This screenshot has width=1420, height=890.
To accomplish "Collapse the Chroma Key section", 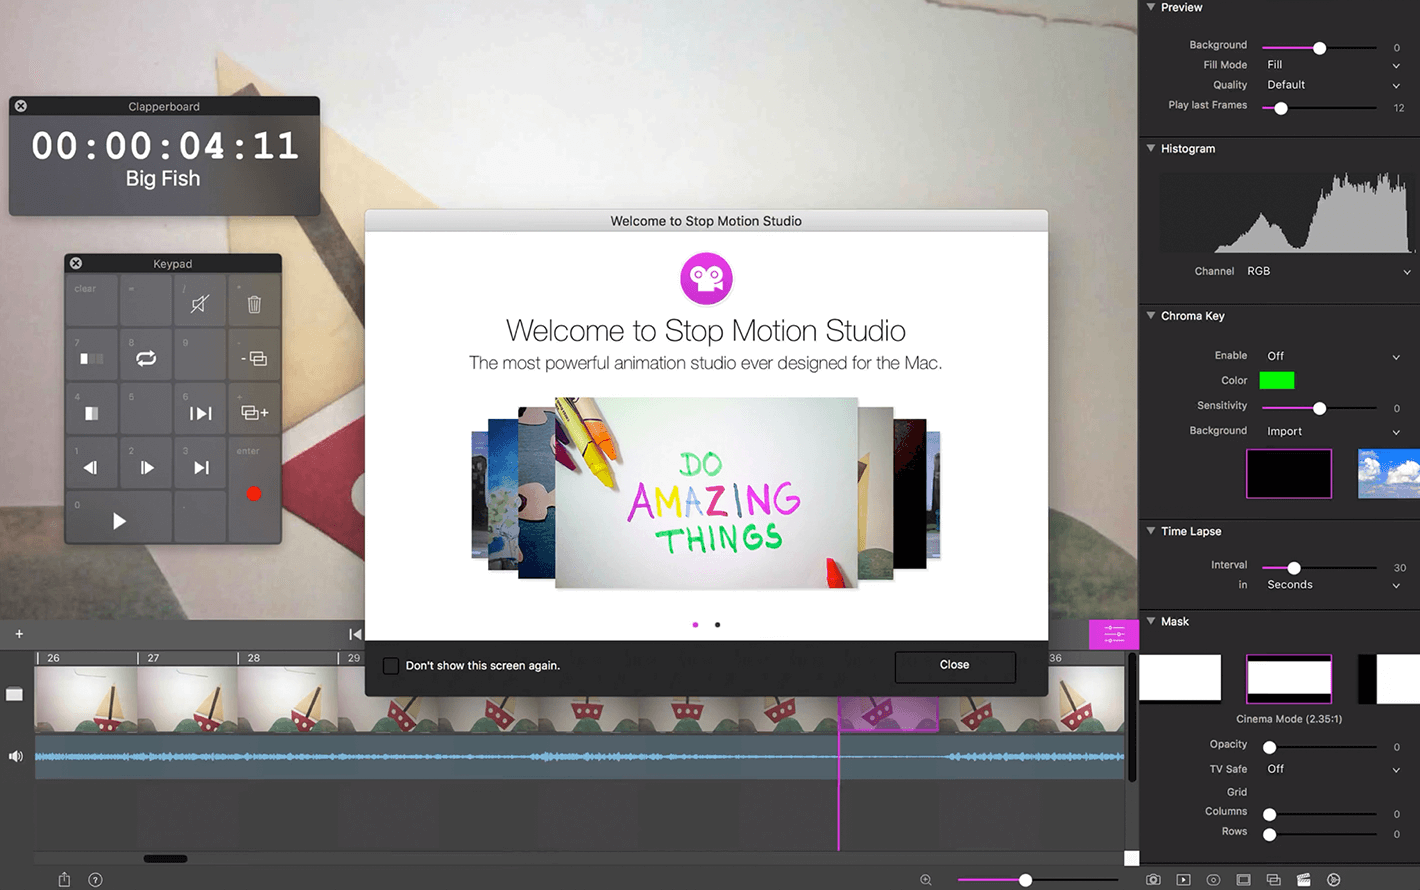I will pyautogui.click(x=1151, y=315).
